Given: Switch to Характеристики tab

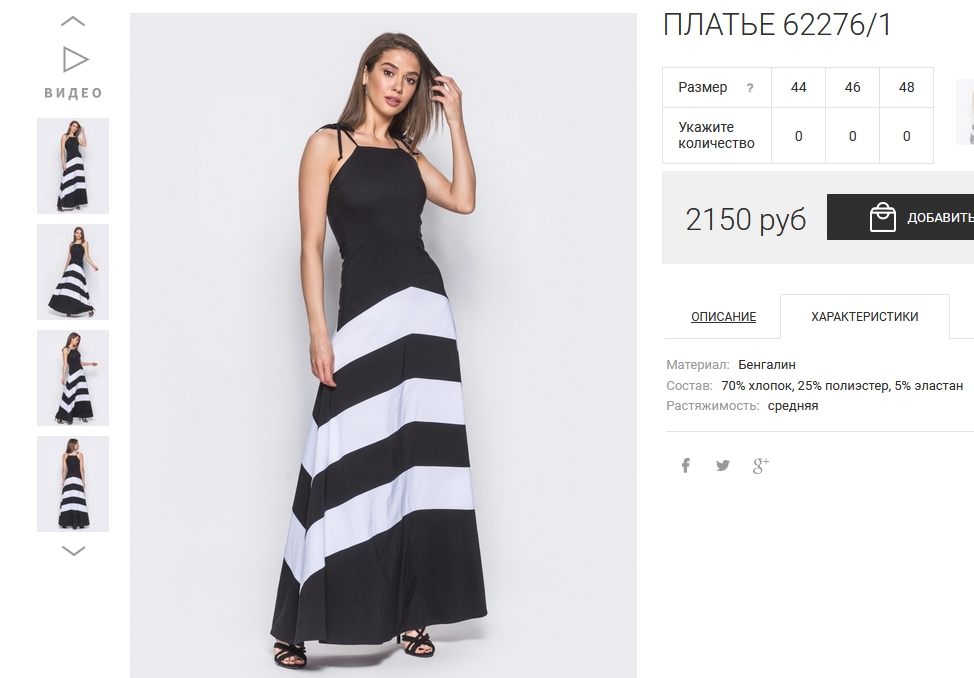Looking at the screenshot, I should click(x=865, y=316).
